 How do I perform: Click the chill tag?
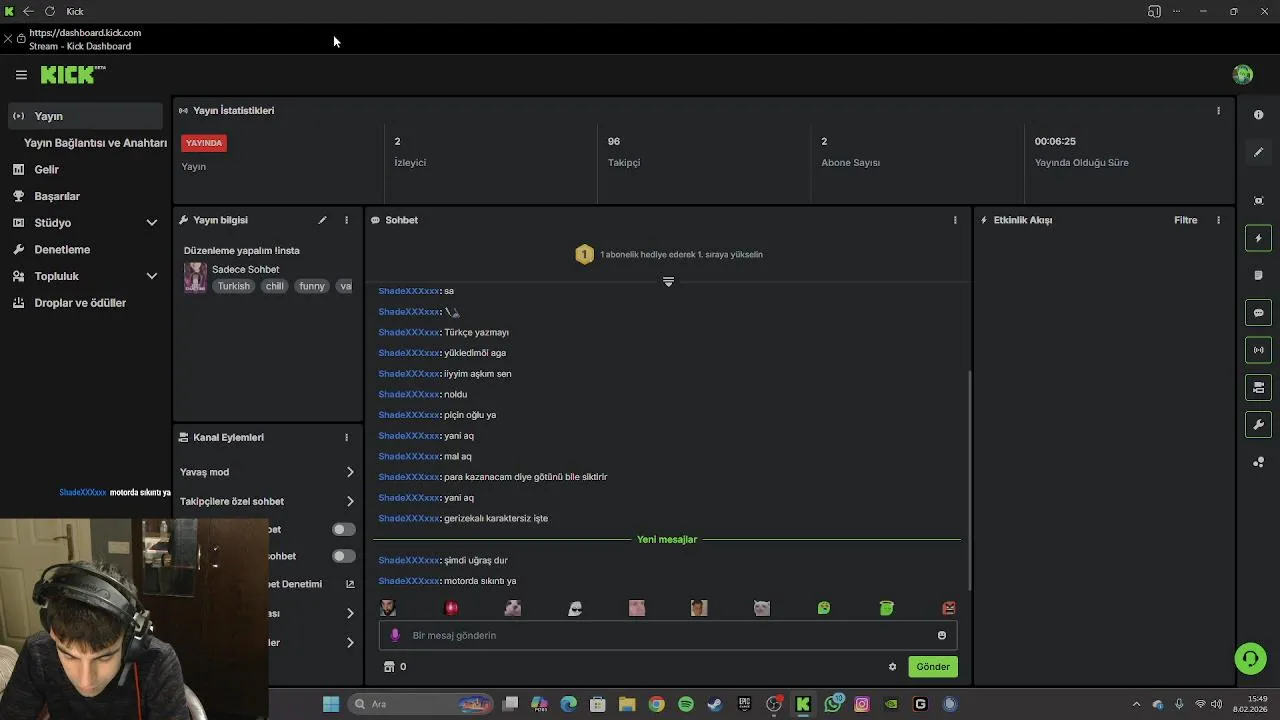pyautogui.click(x=275, y=286)
